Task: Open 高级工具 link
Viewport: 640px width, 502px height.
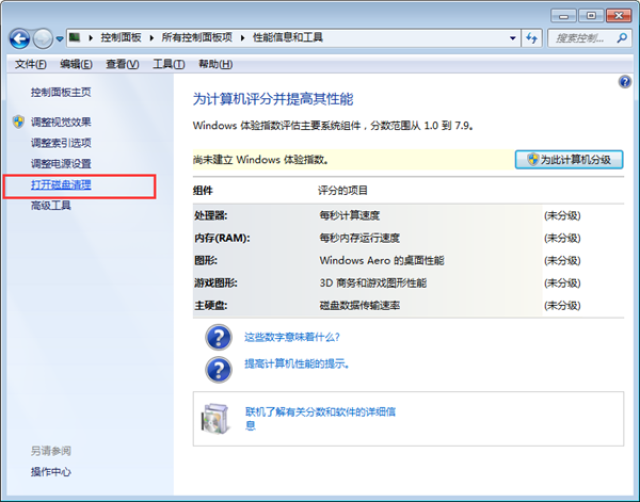Action: click(x=51, y=205)
